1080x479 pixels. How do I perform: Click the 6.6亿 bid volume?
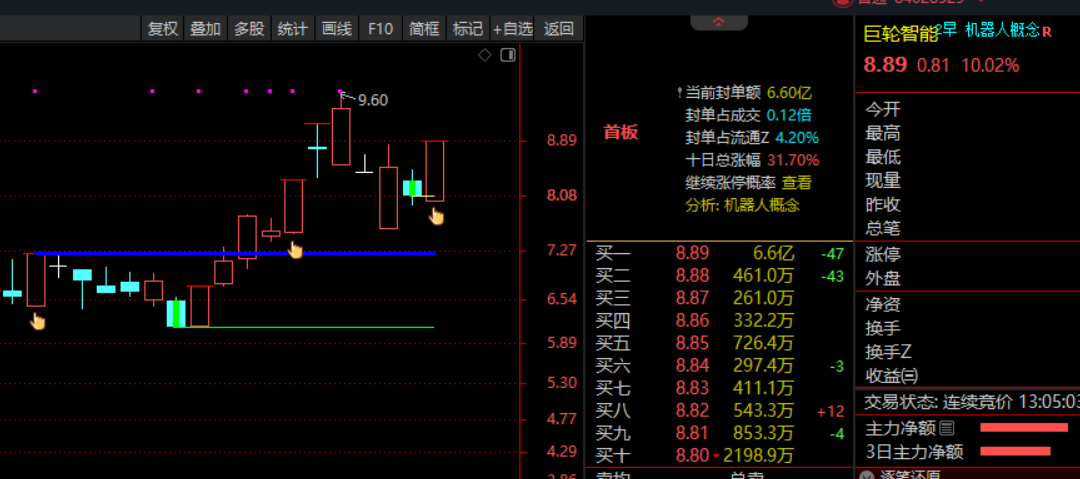(773, 253)
